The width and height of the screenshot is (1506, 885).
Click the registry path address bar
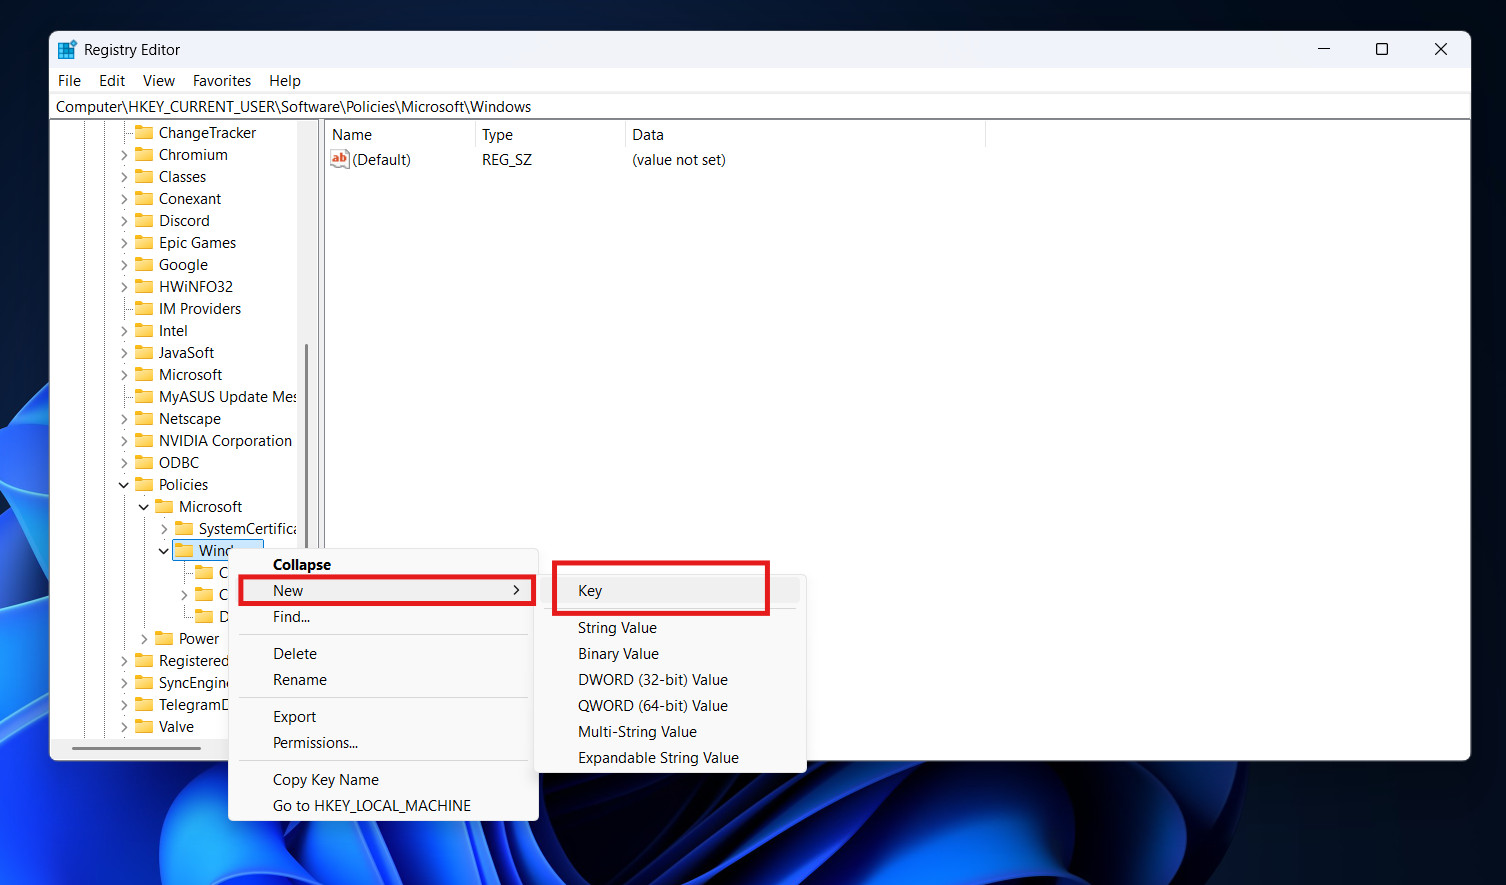pyautogui.click(x=700, y=107)
